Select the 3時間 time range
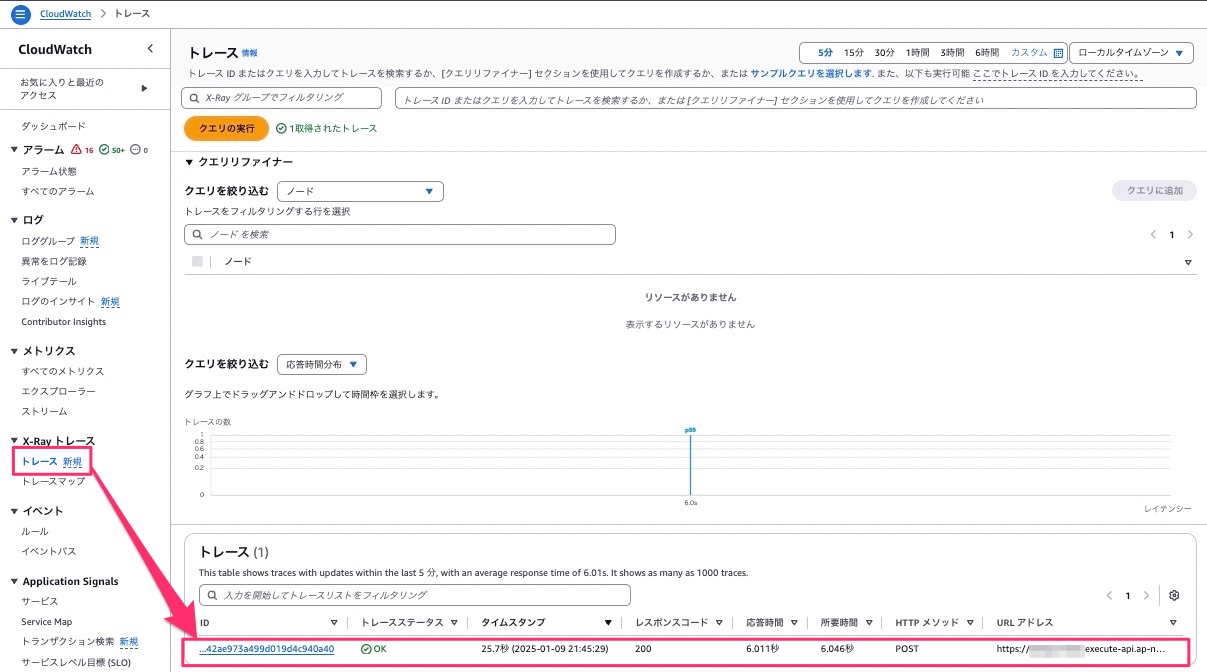The width and height of the screenshot is (1207, 672). click(952, 53)
